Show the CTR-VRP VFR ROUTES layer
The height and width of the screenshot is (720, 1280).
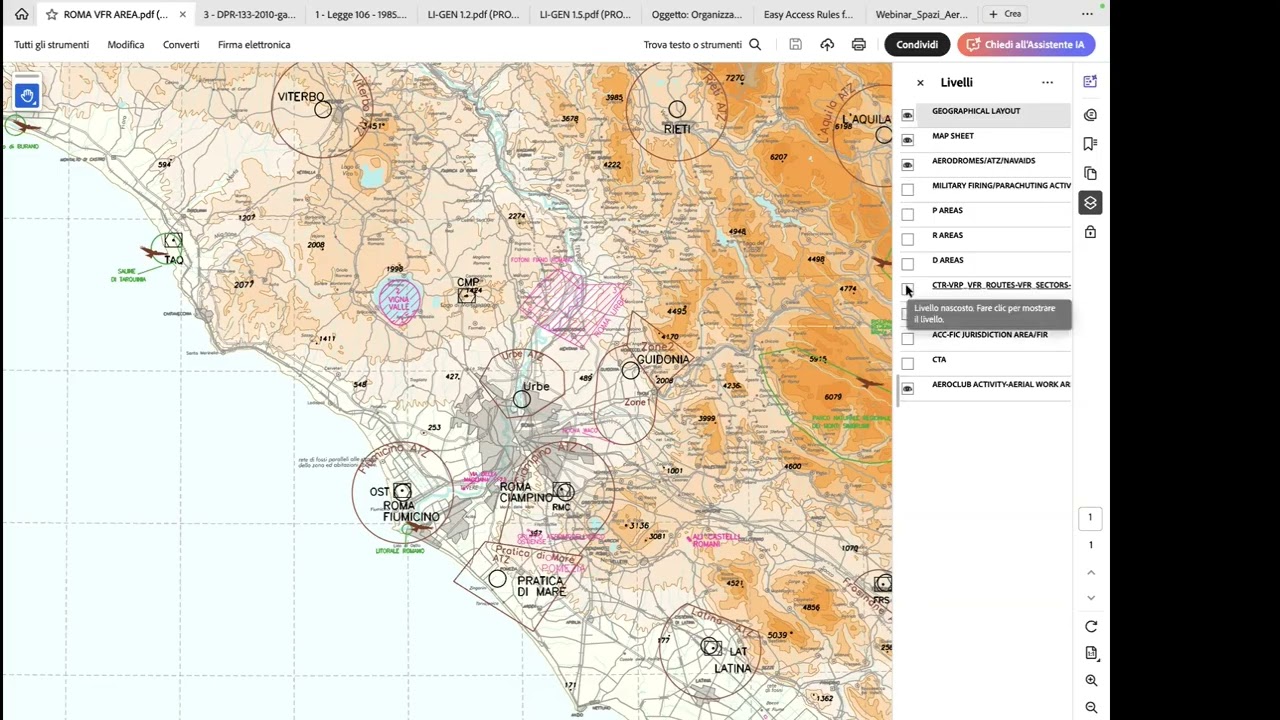(908, 289)
